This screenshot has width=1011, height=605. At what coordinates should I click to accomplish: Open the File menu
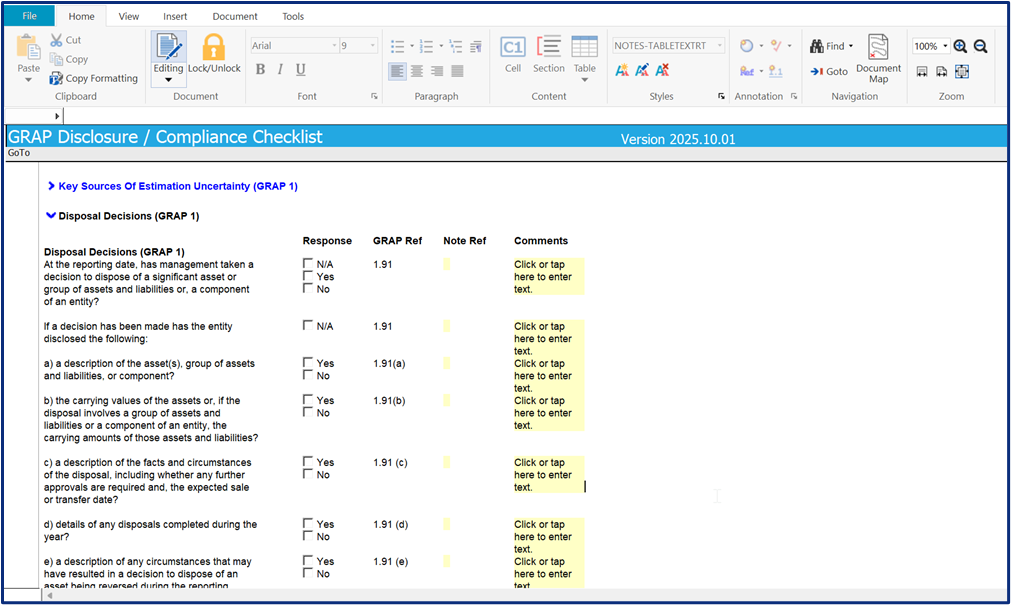tap(29, 16)
